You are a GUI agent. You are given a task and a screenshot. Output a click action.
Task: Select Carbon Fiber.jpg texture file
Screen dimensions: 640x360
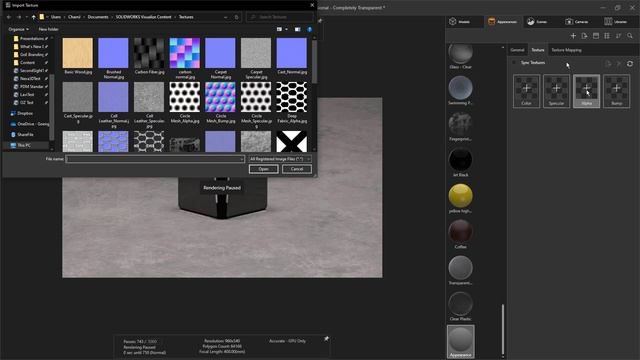149,56
